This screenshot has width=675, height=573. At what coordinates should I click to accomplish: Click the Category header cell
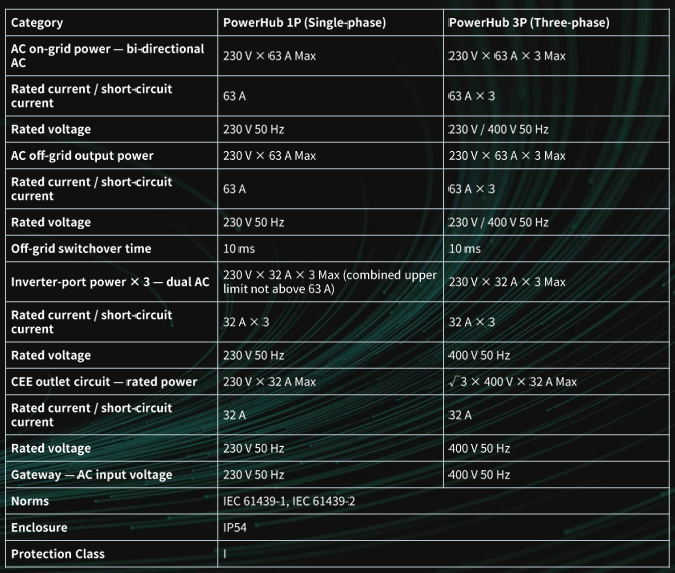pyautogui.click(x=111, y=22)
